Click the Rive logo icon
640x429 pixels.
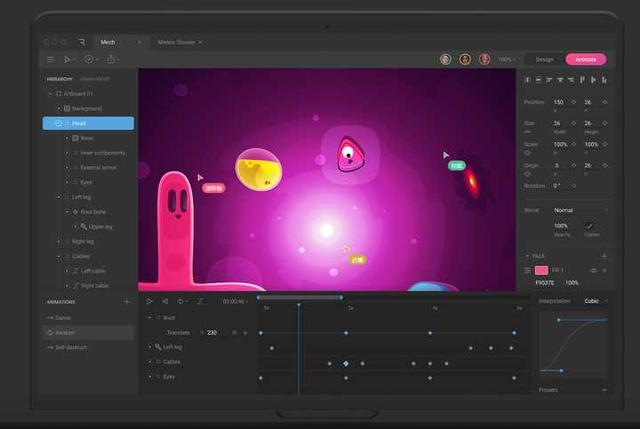coord(81,42)
